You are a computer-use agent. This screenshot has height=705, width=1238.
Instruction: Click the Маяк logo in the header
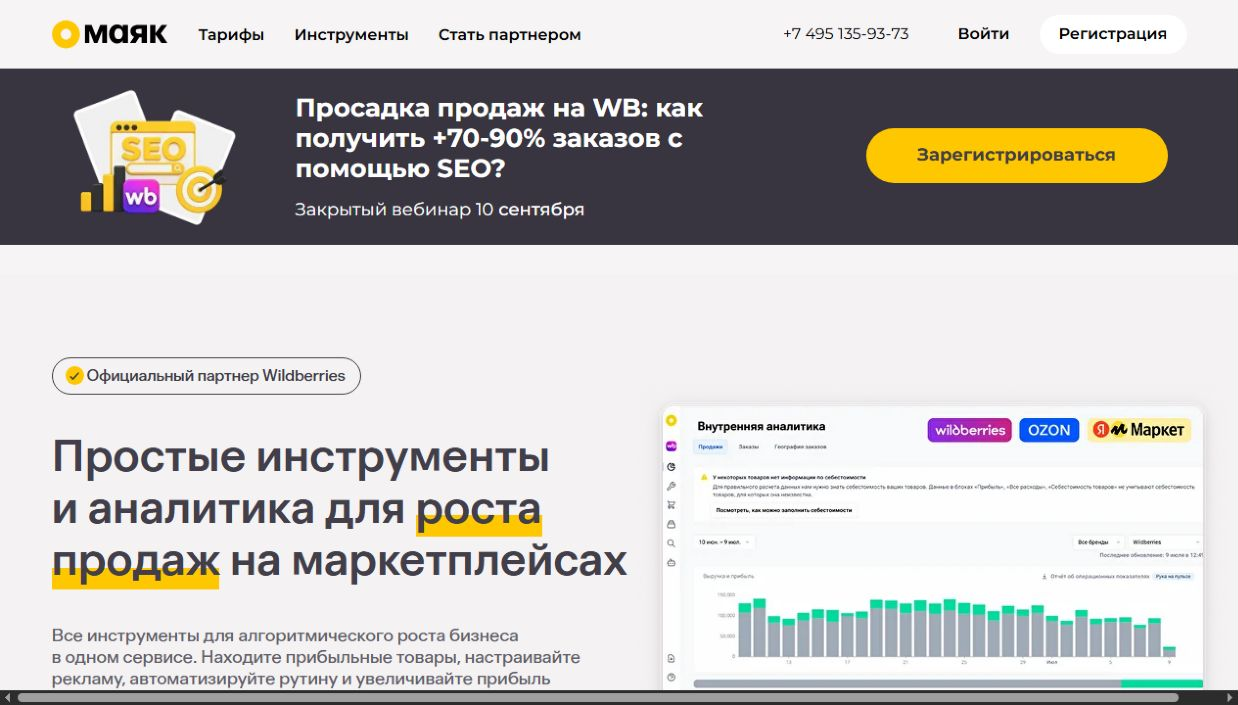[109, 34]
